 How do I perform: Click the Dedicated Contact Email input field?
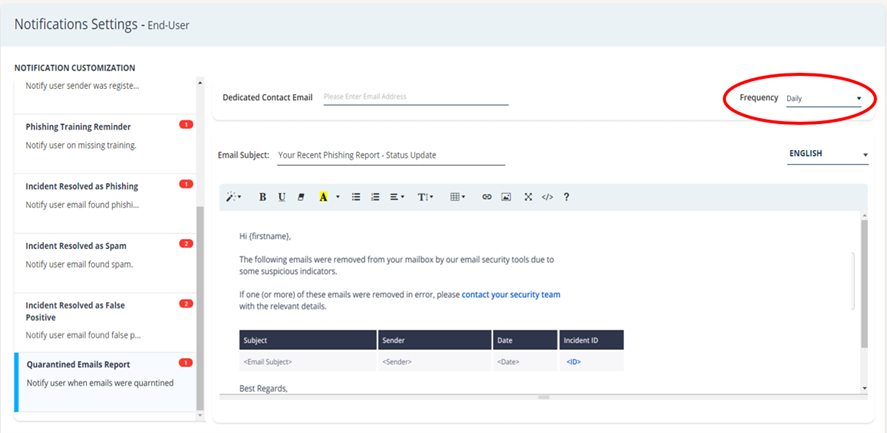416,97
